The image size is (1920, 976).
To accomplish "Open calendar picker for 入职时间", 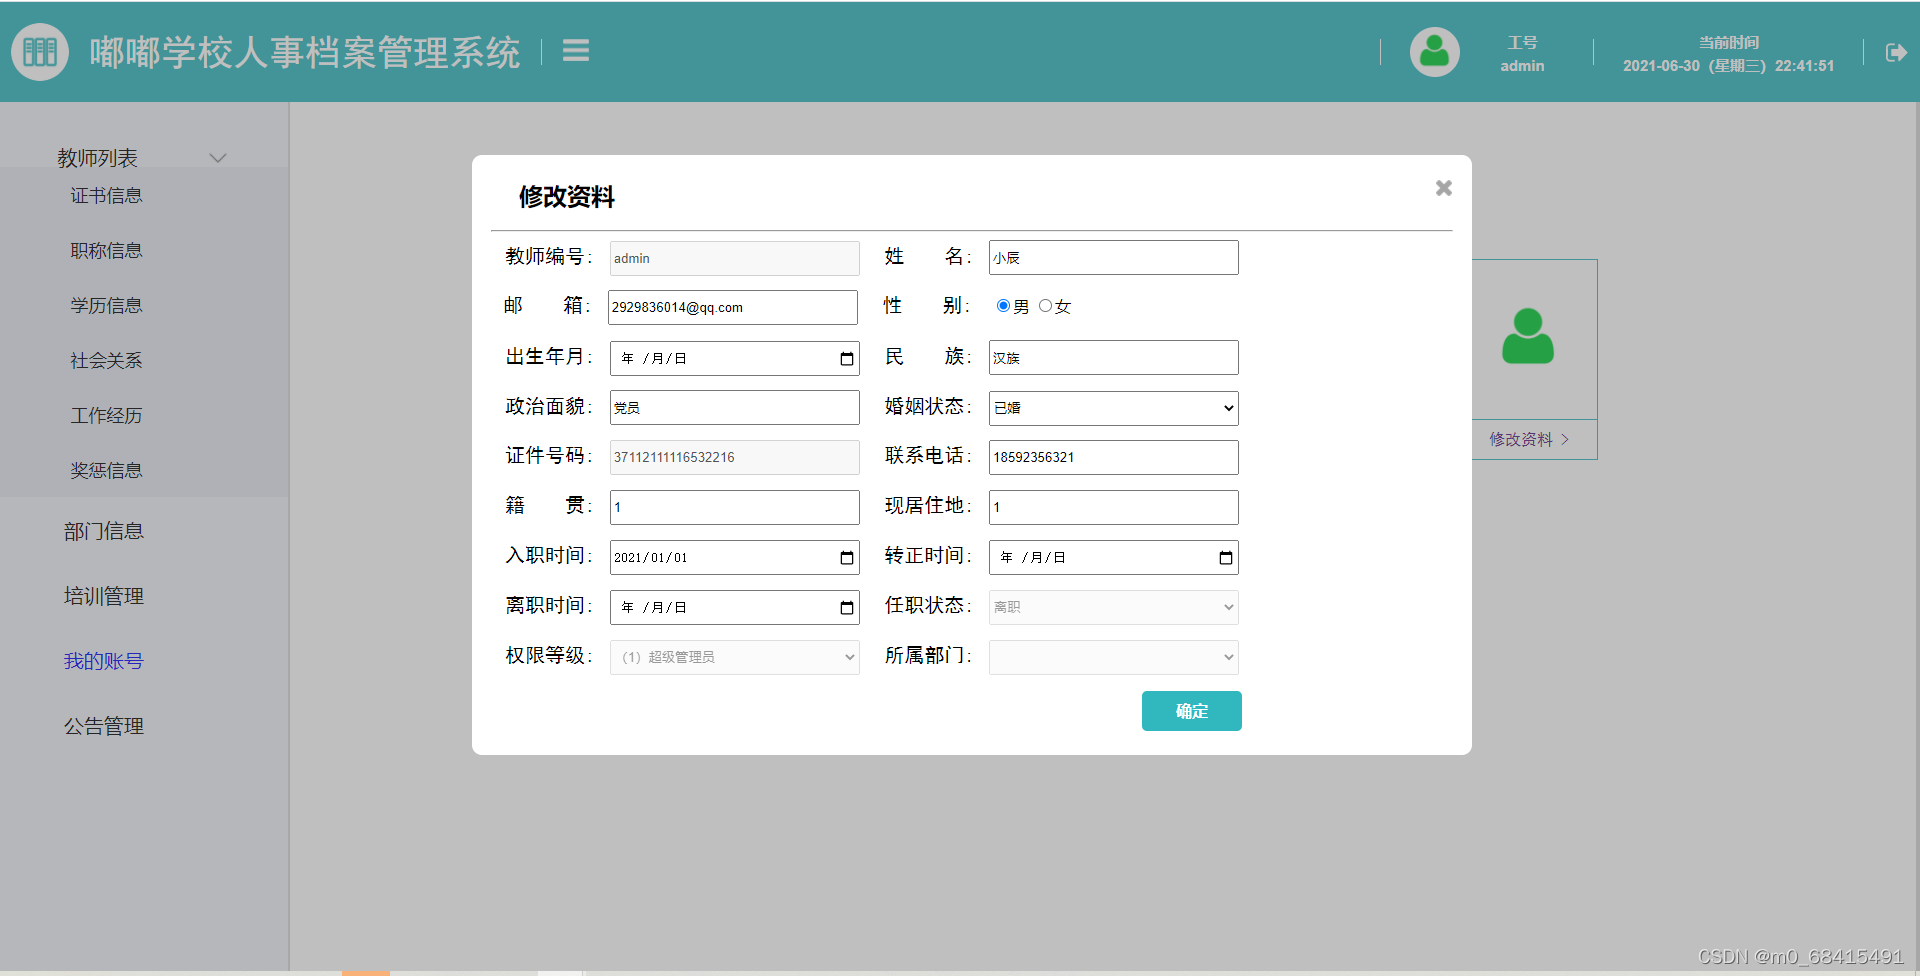I will (x=847, y=557).
